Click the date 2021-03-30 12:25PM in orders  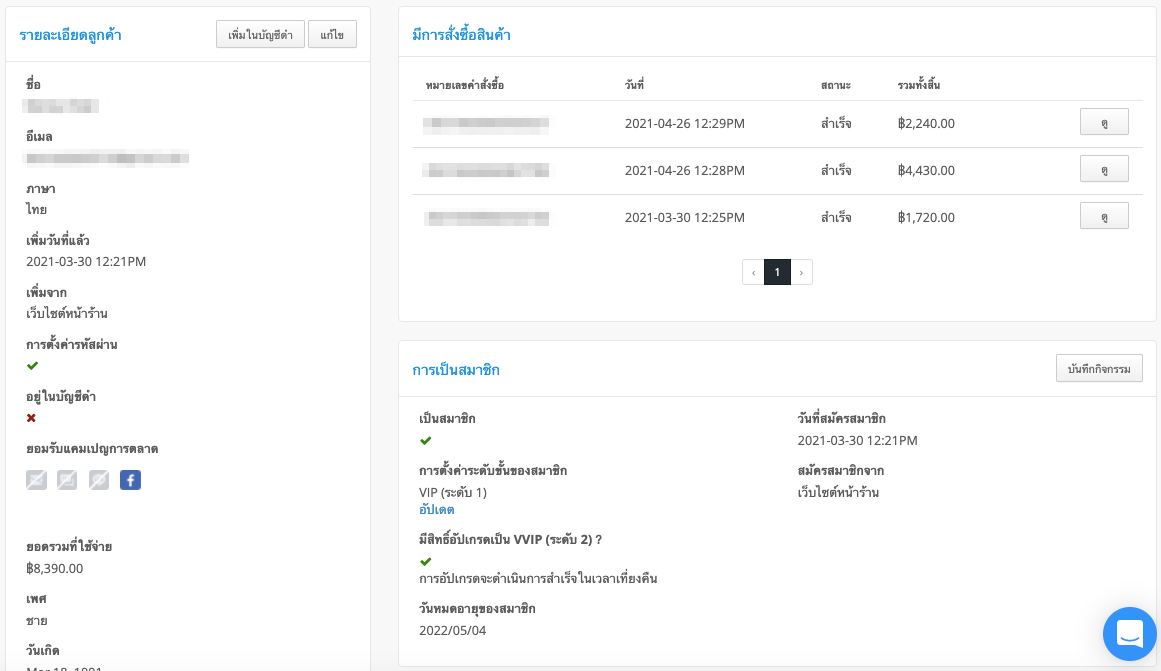coord(685,218)
